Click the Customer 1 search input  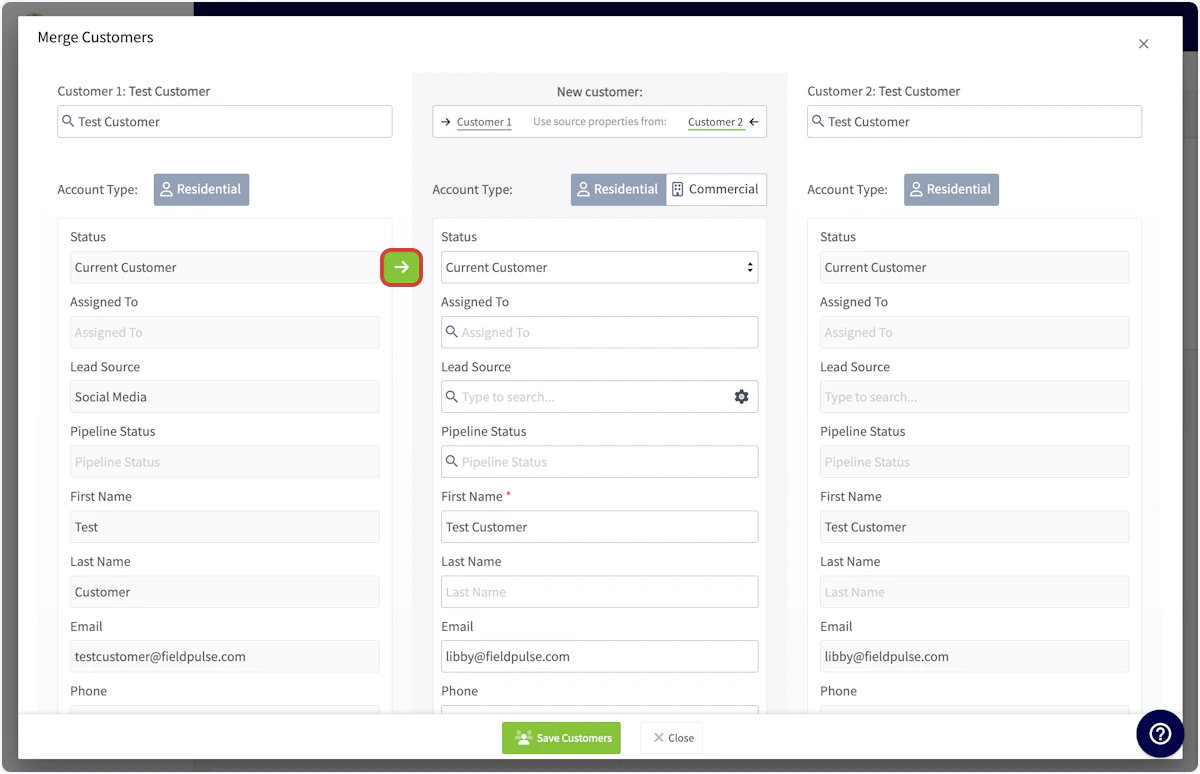225,121
